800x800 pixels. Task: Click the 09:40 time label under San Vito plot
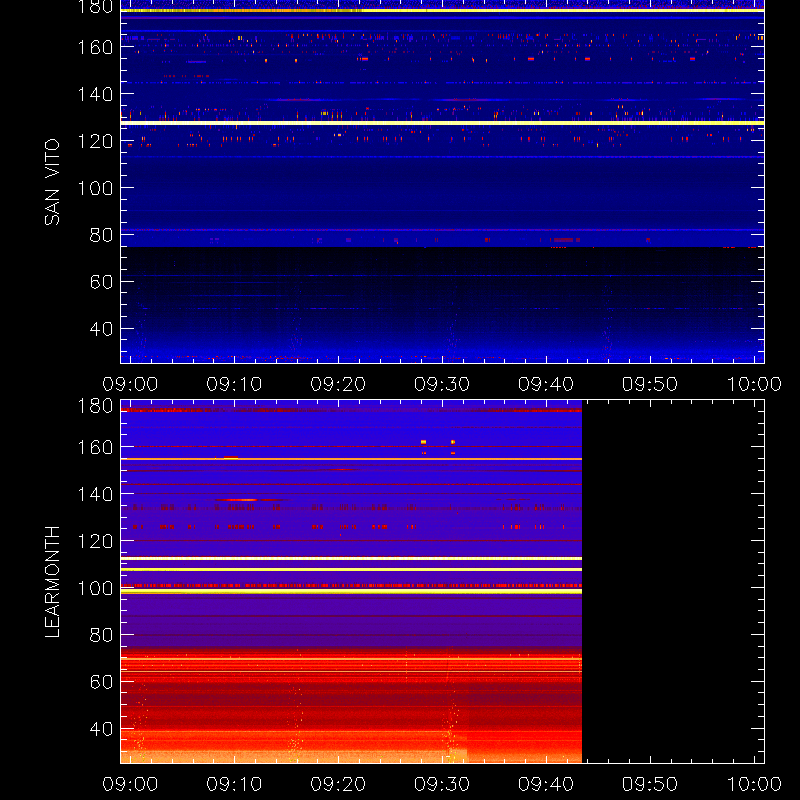click(x=546, y=384)
